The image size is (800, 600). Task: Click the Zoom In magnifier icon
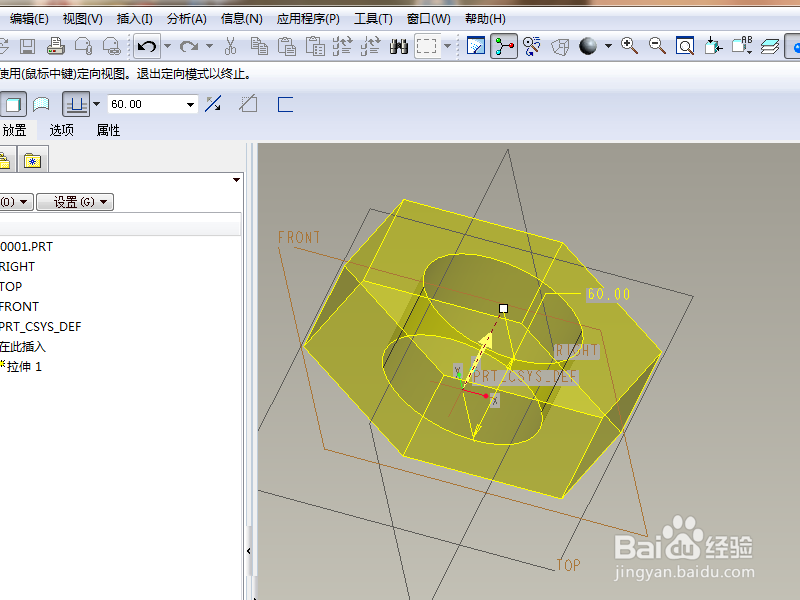(x=629, y=46)
